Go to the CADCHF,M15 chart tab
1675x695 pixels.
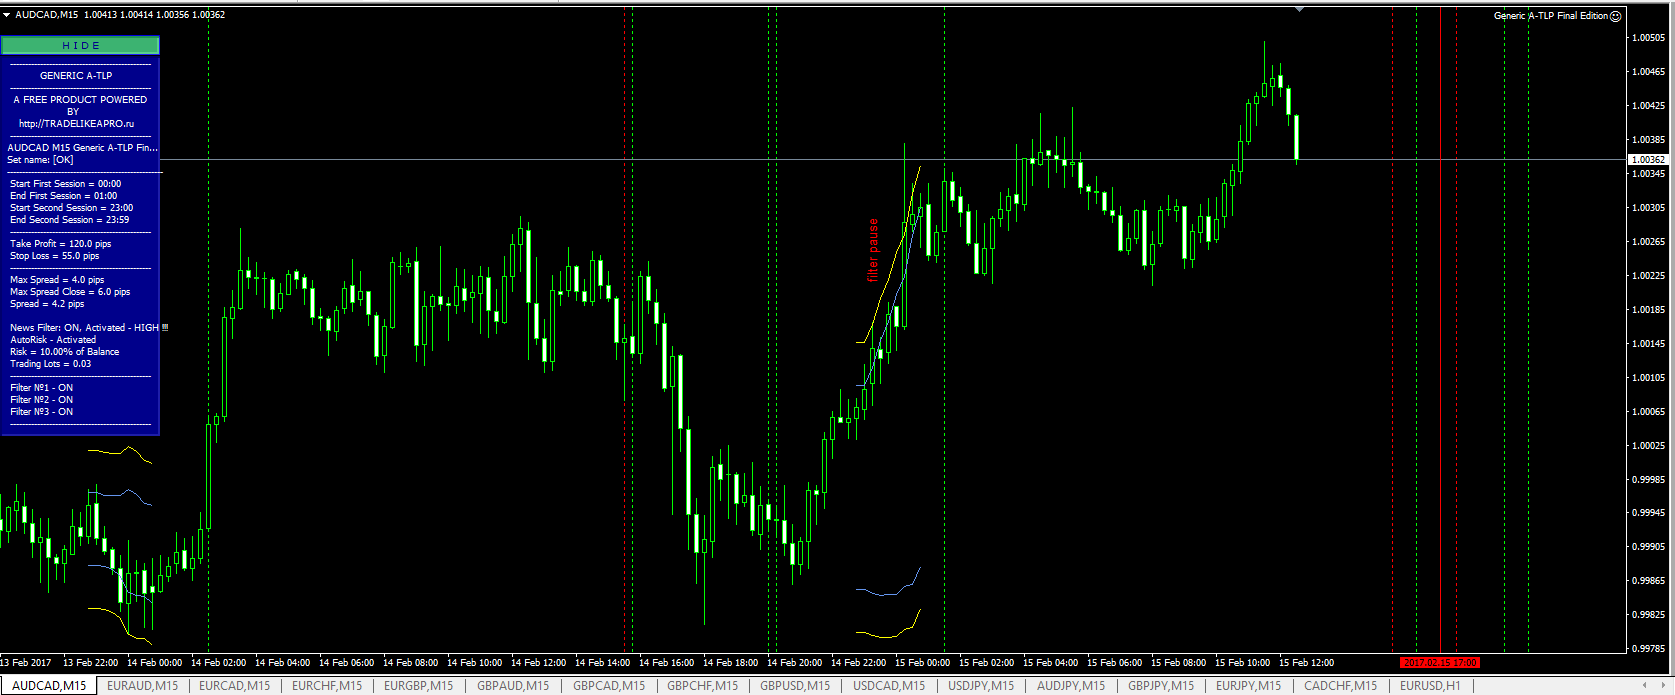click(1340, 686)
